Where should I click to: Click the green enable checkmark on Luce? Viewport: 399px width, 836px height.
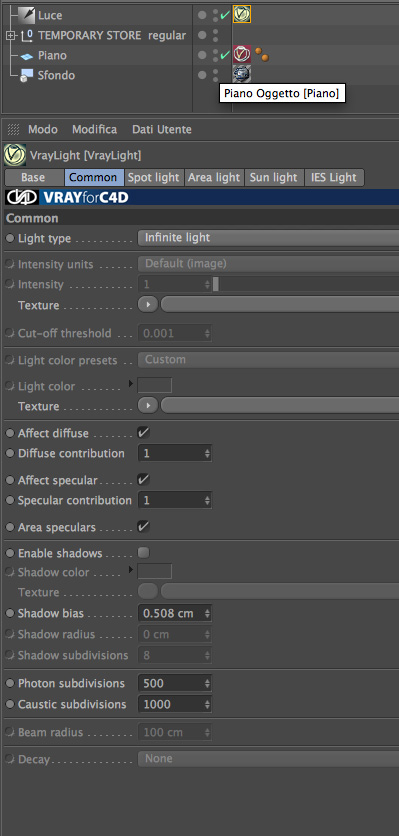click(225, 15)
